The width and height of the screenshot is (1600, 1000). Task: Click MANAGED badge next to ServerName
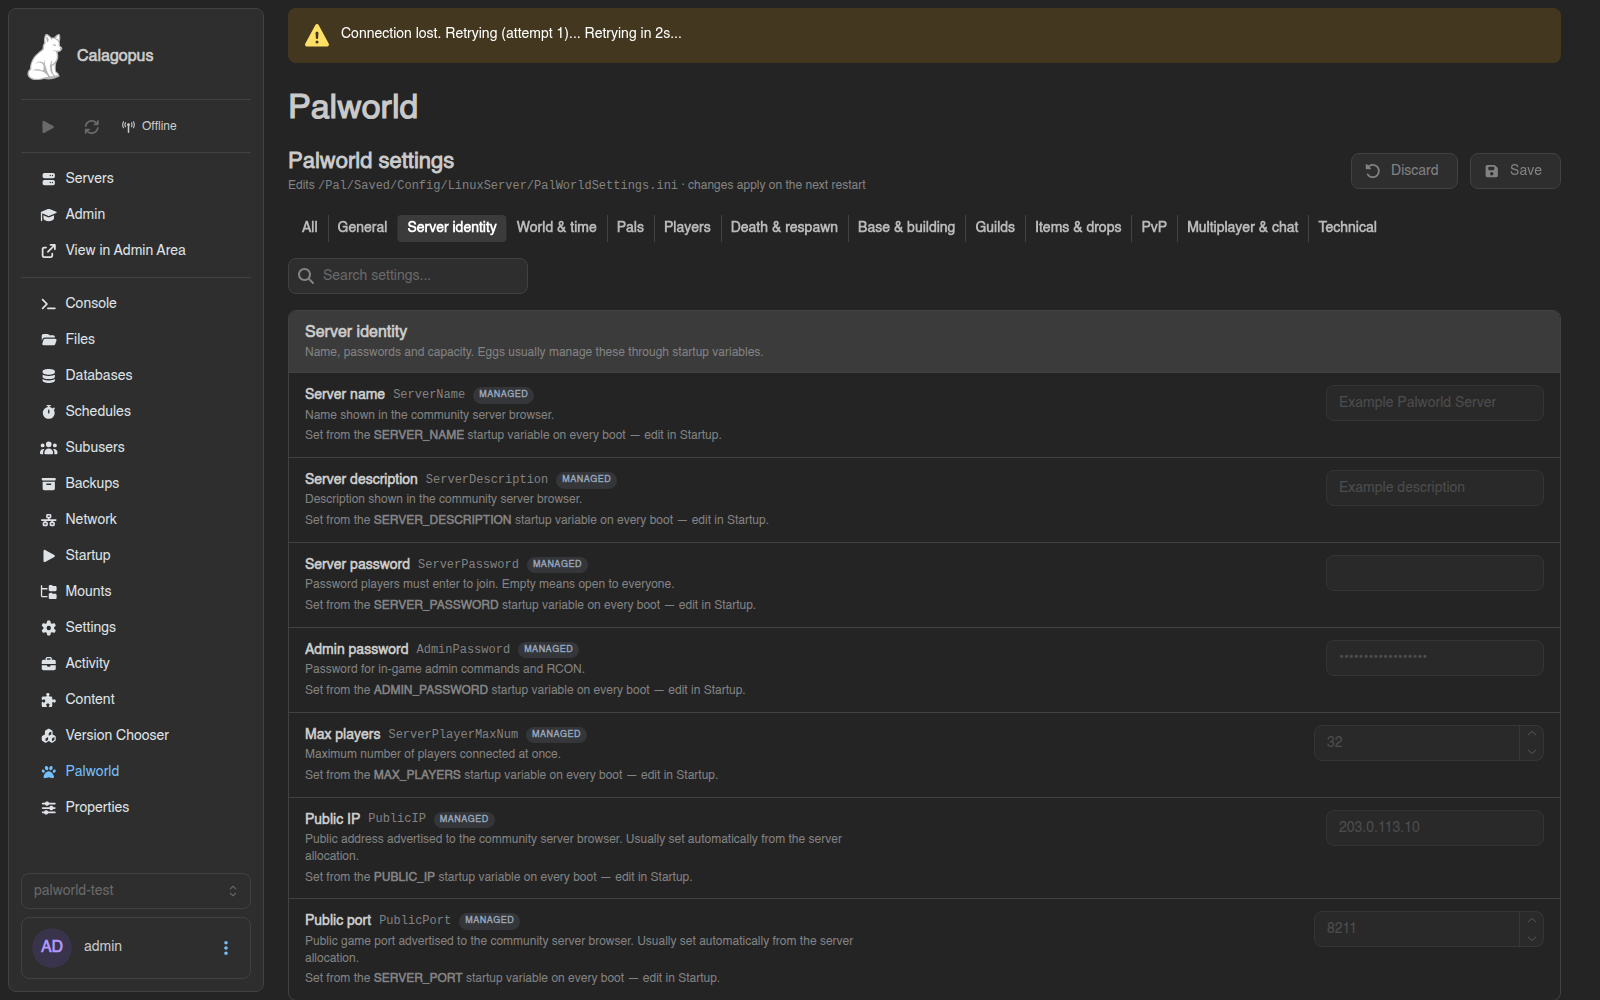point(503,394)
